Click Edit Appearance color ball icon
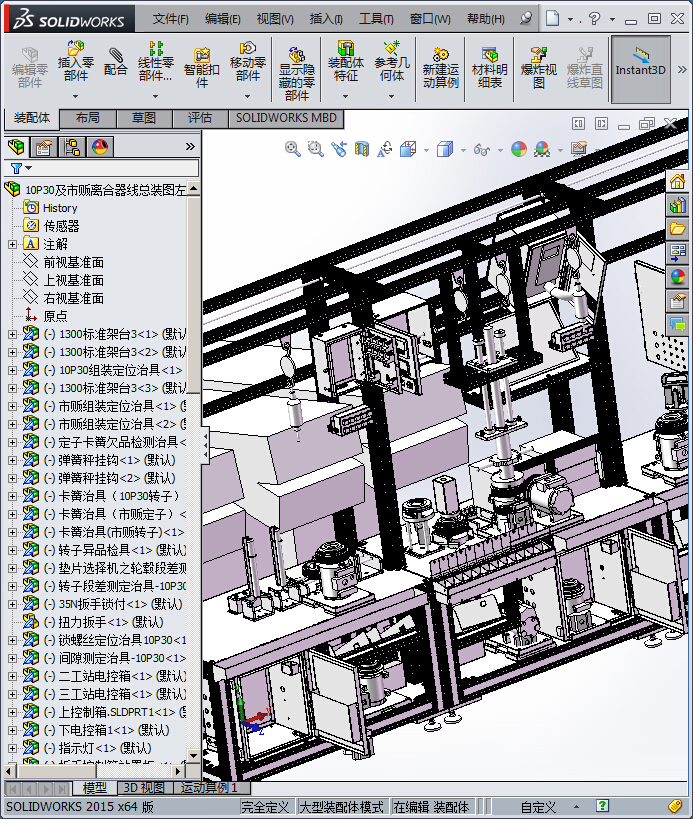The height and width of the screenshot is (819, 693). pyautogui.click(x=519, y=149)
